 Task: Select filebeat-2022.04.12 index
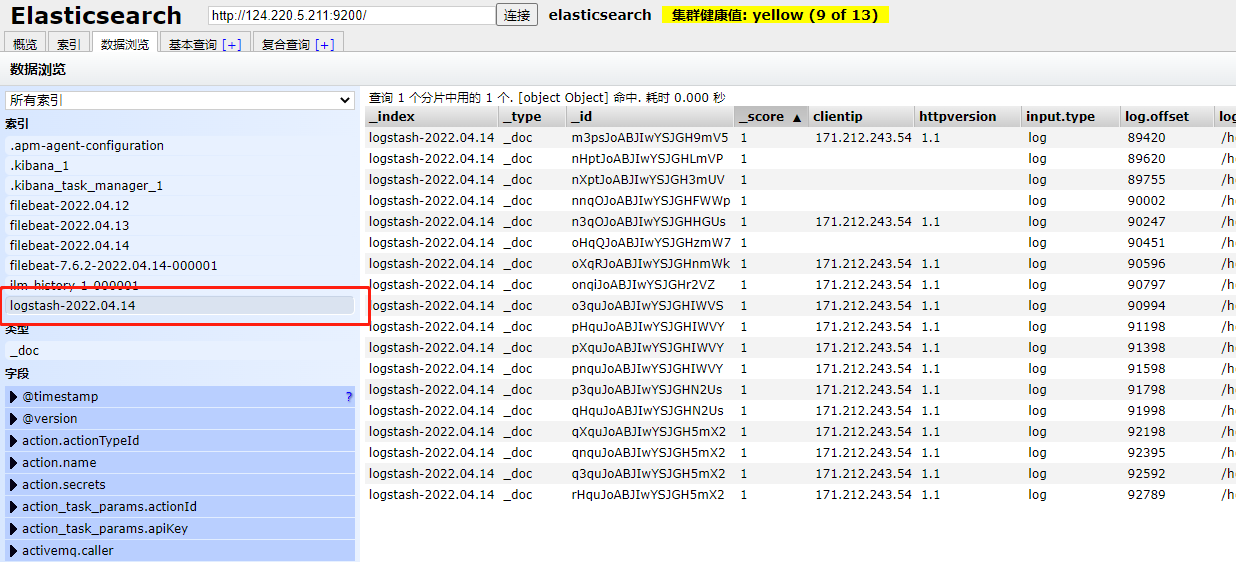pos(180,205)
